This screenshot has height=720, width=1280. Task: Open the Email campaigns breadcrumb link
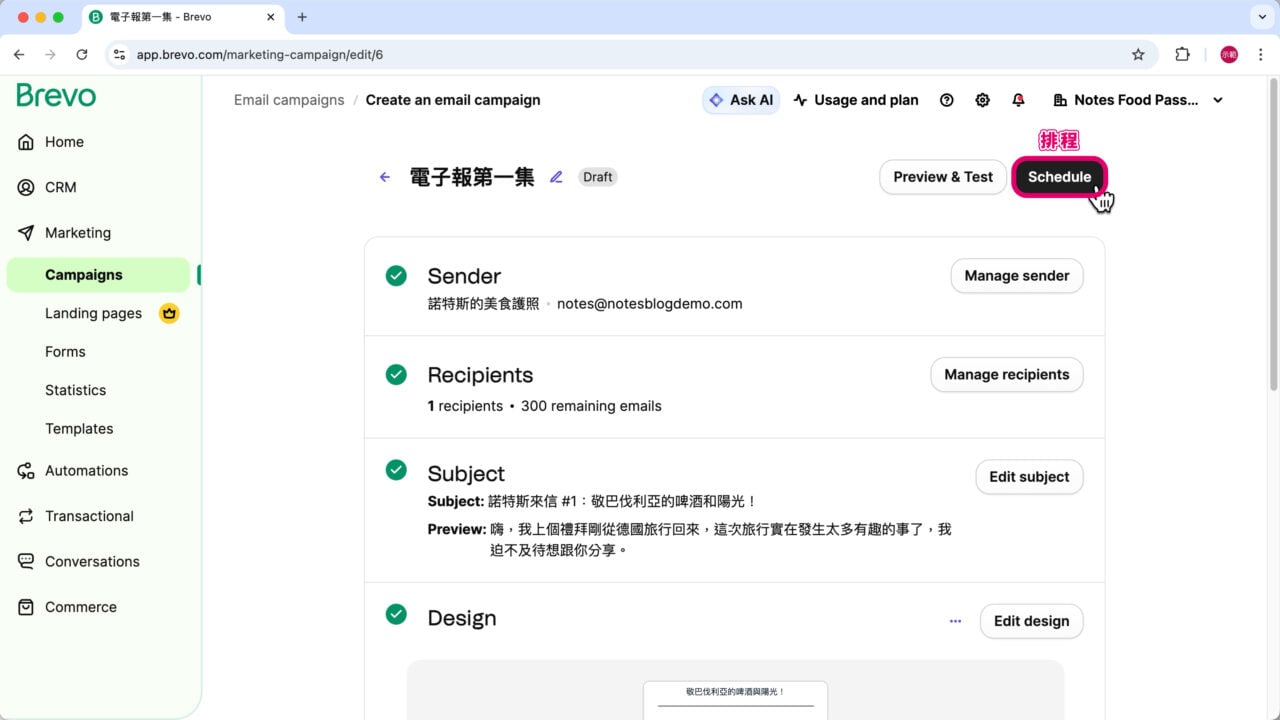[288, 100]
